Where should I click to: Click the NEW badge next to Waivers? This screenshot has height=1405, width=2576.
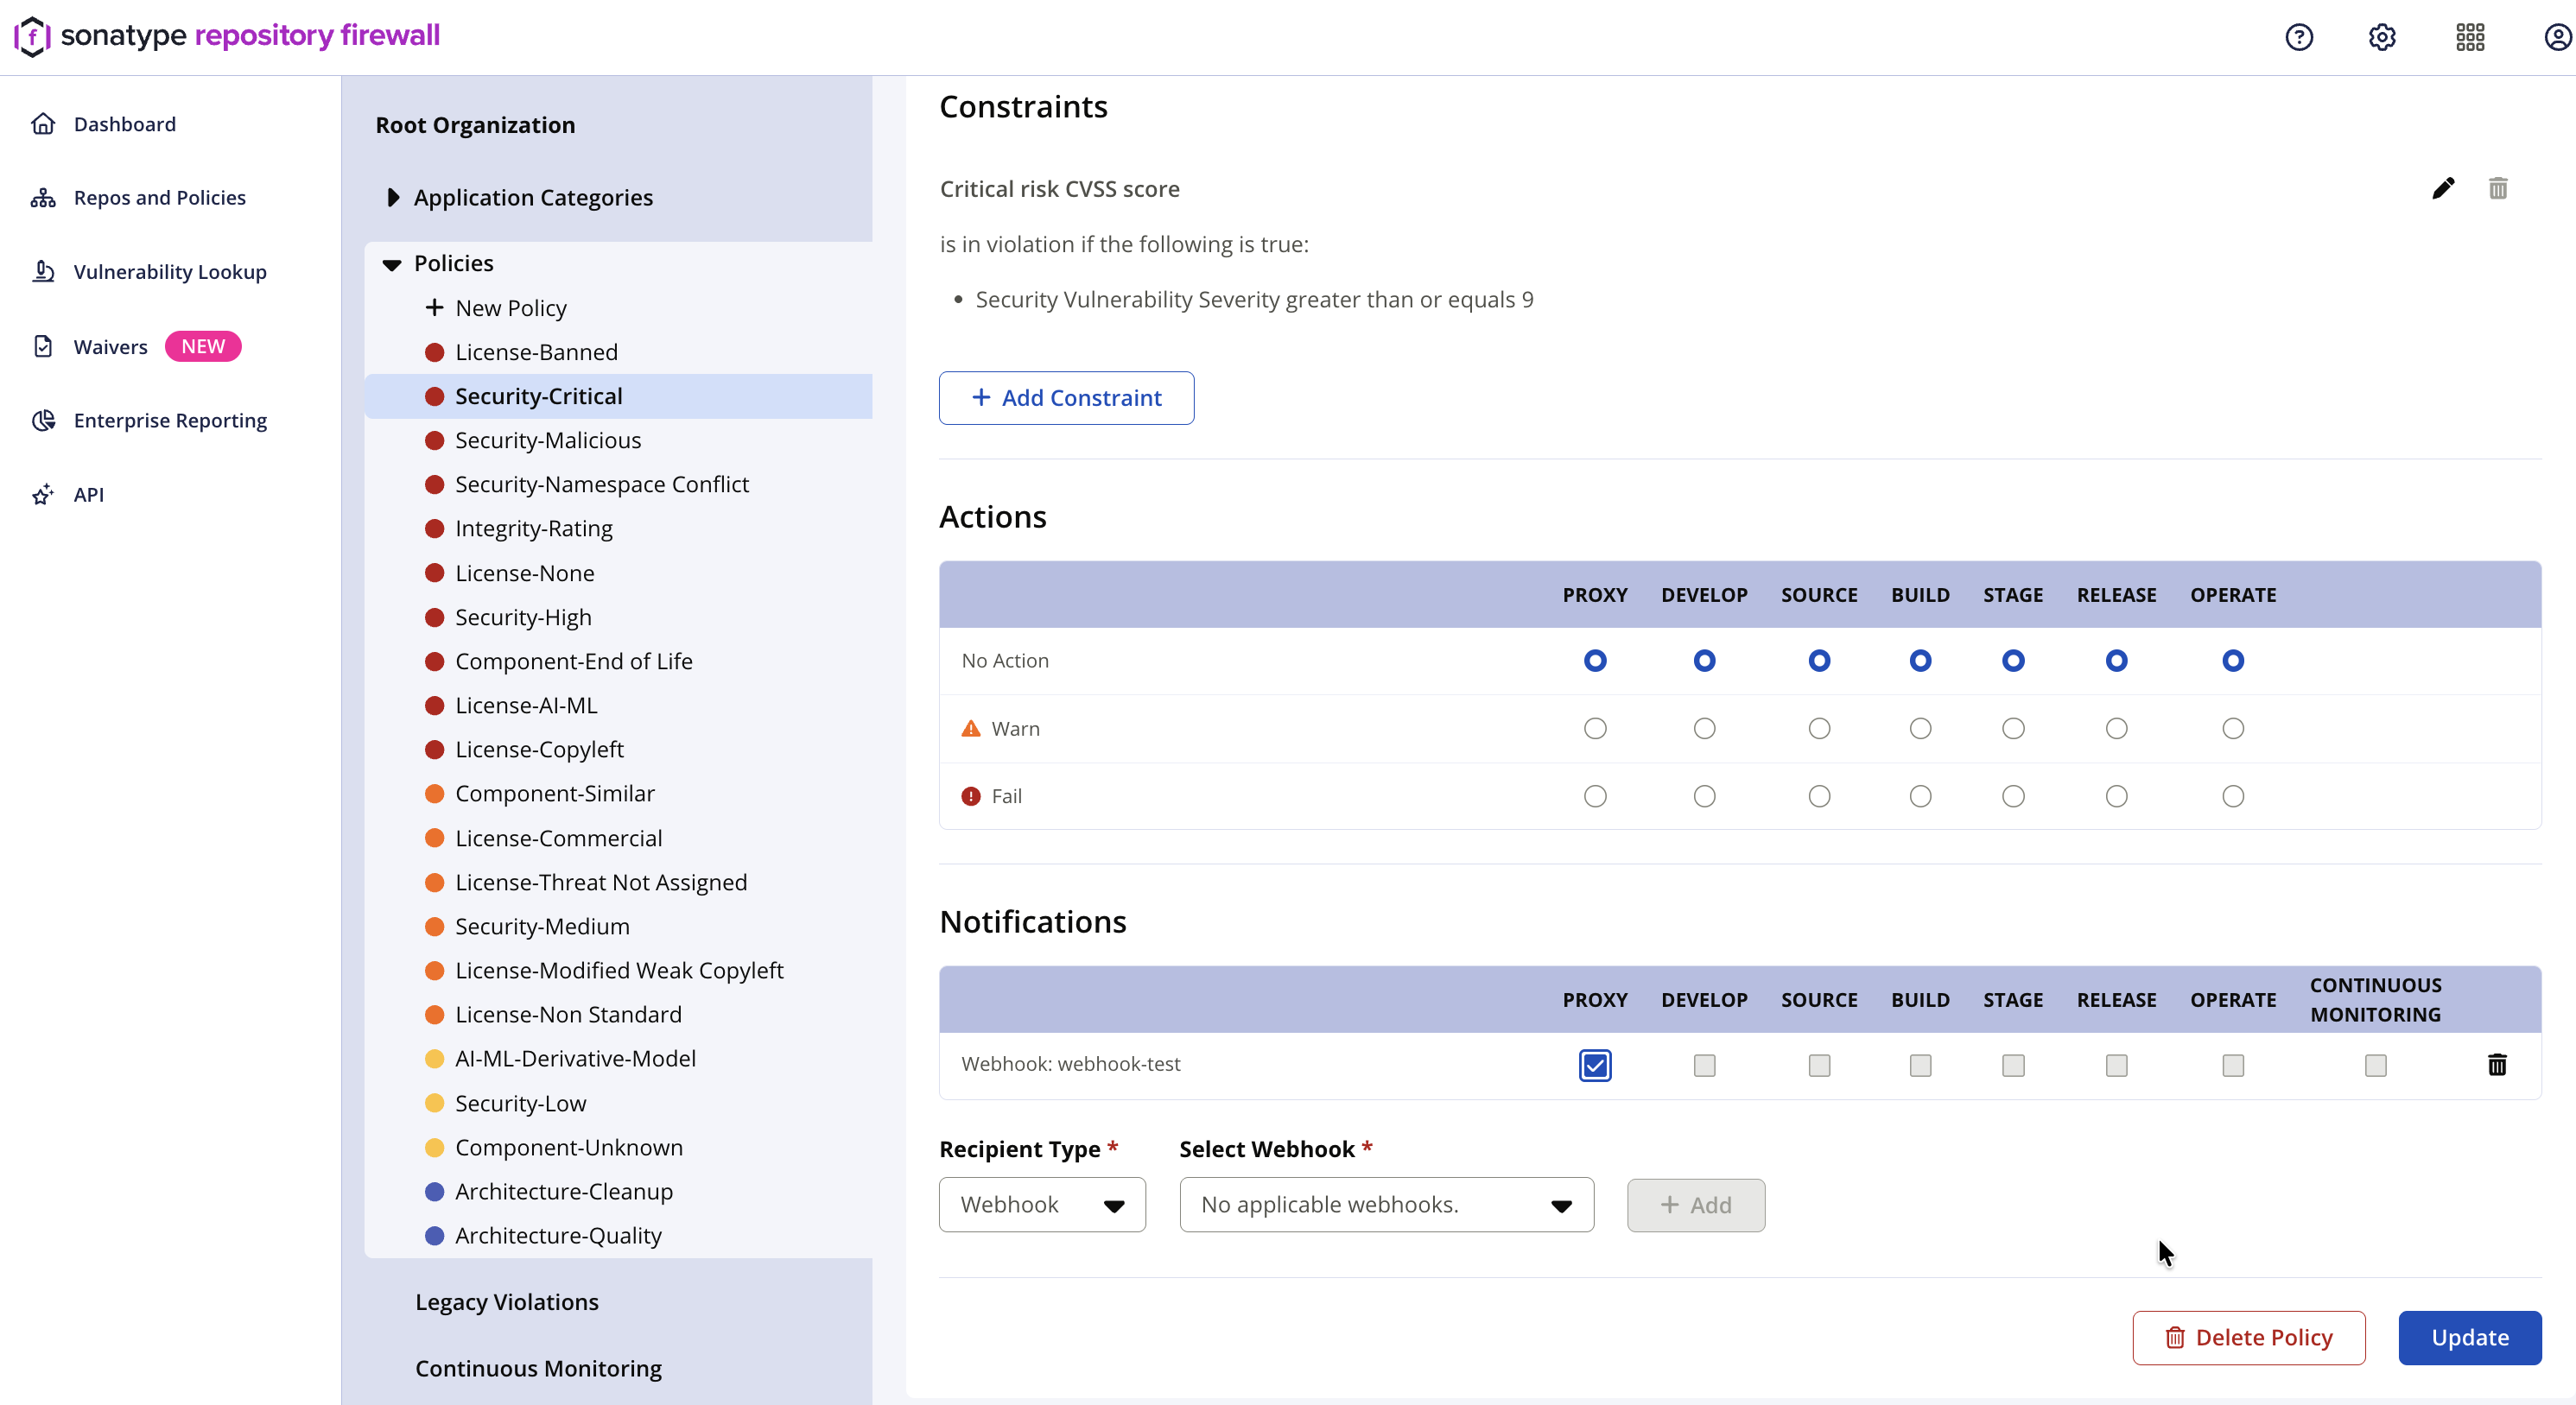tap(203, 346)
